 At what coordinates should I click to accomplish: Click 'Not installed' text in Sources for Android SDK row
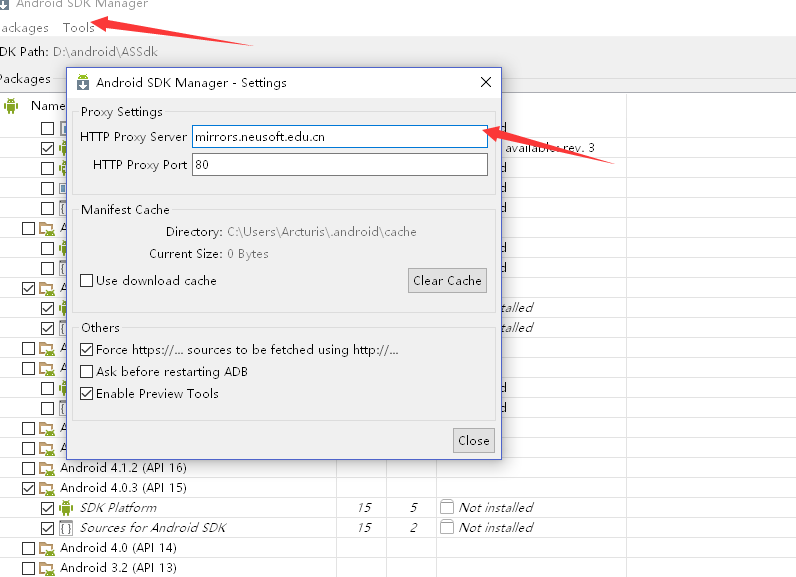coord(496,528)
